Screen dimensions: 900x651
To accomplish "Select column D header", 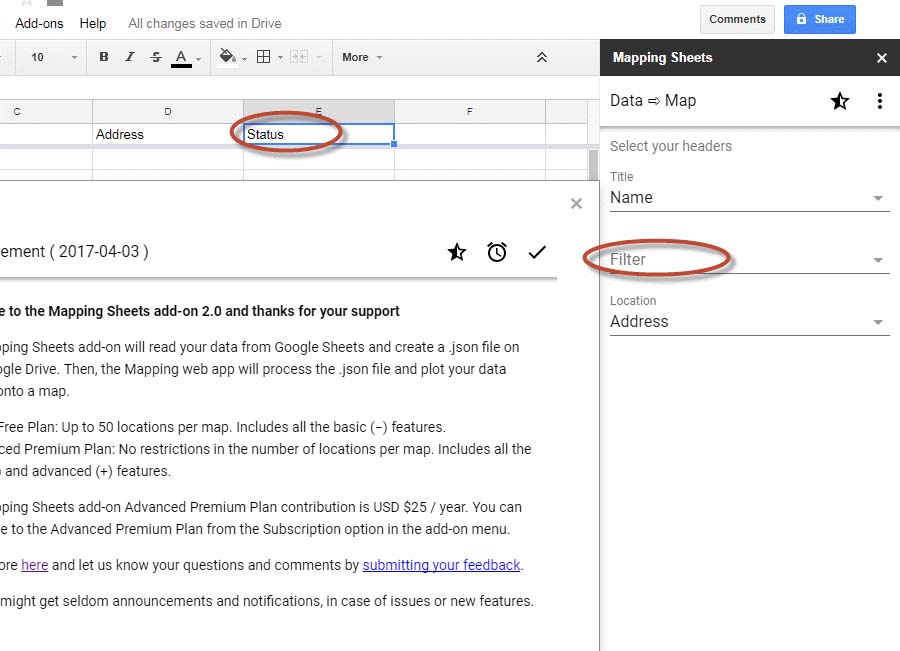I will coord(168,111).
